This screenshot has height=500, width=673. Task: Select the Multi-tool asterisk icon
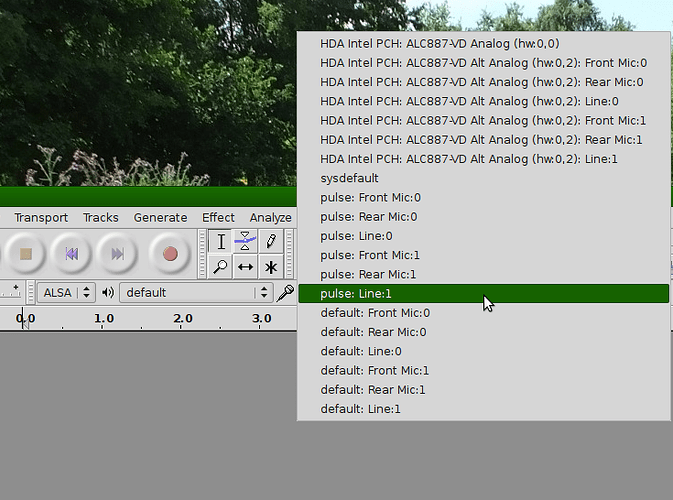(270, 267)
